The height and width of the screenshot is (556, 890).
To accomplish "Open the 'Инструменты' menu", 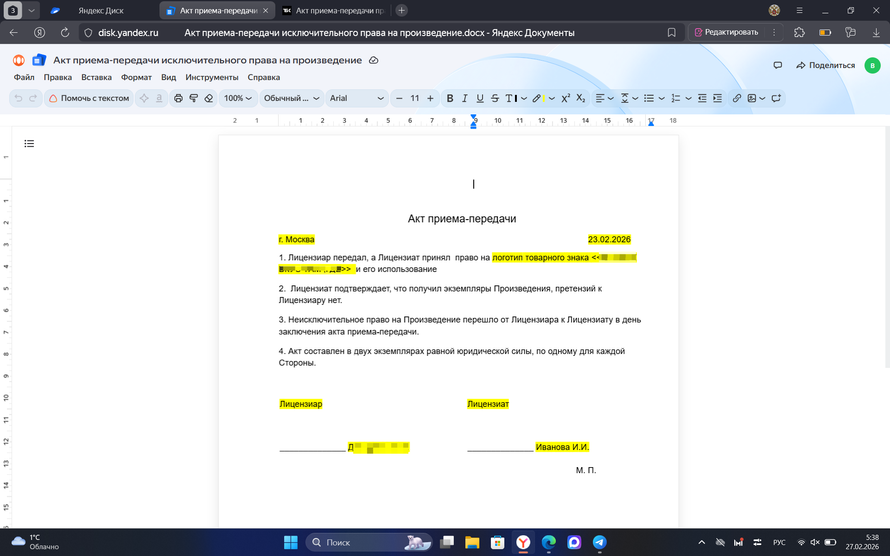I will coord(211,77).
